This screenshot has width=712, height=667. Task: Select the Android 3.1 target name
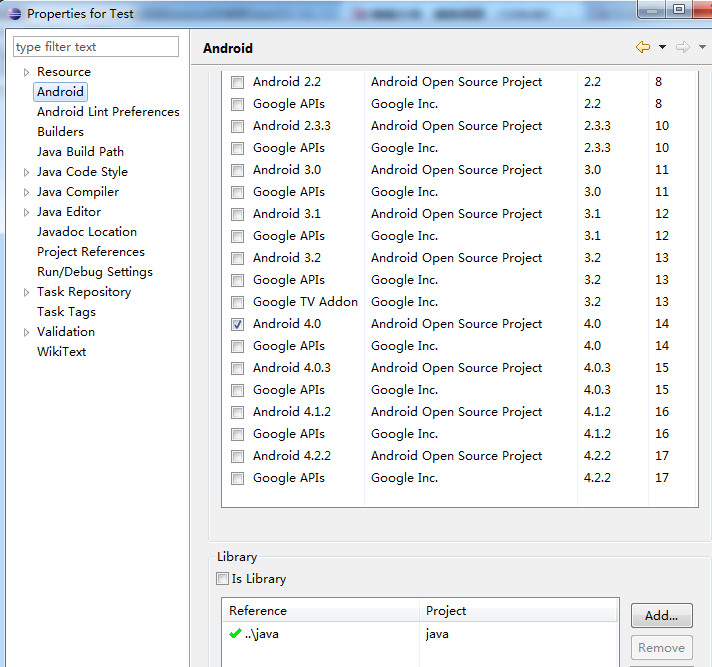coord(287,214)
